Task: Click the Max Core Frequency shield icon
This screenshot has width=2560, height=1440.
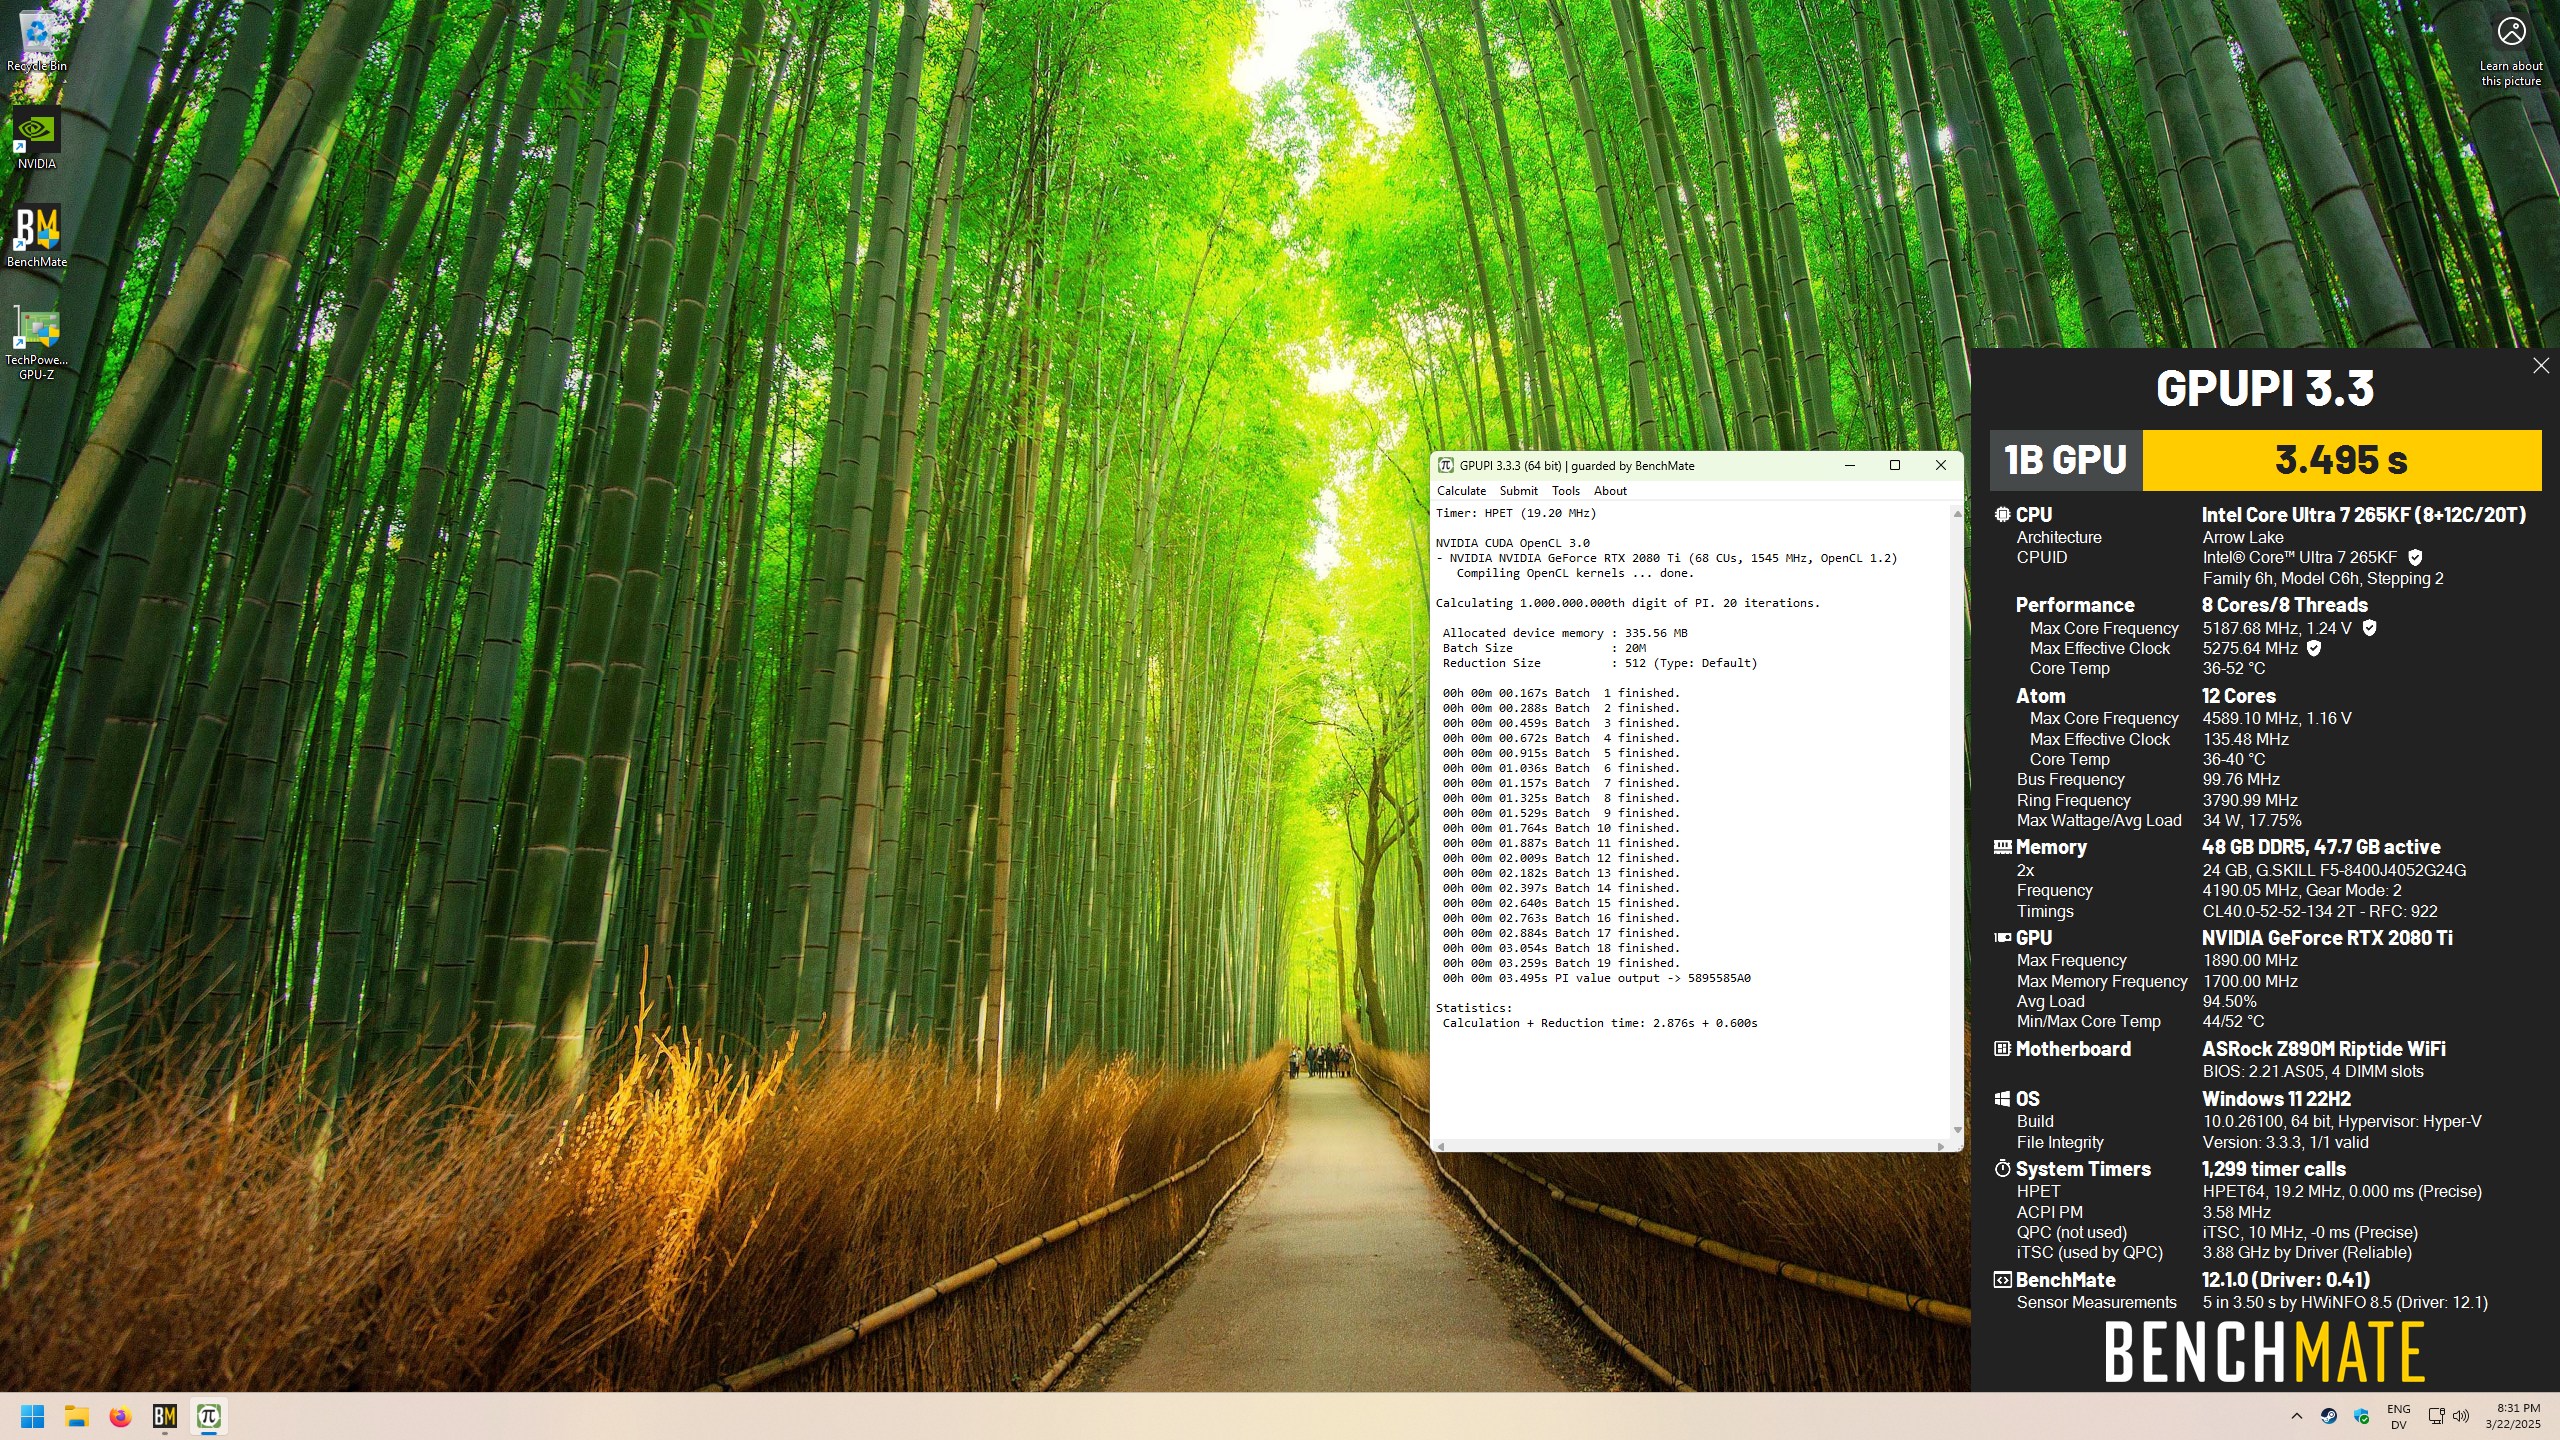Action: tap(2369, 628)
